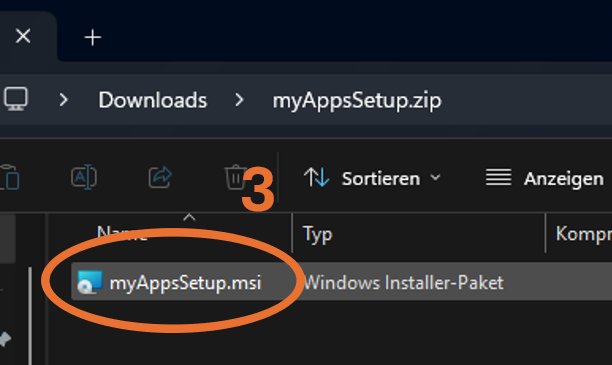Click the This PC monitor icon in address bar
Image resolution: width=612 pixels, height=365 pixels.
16,99
